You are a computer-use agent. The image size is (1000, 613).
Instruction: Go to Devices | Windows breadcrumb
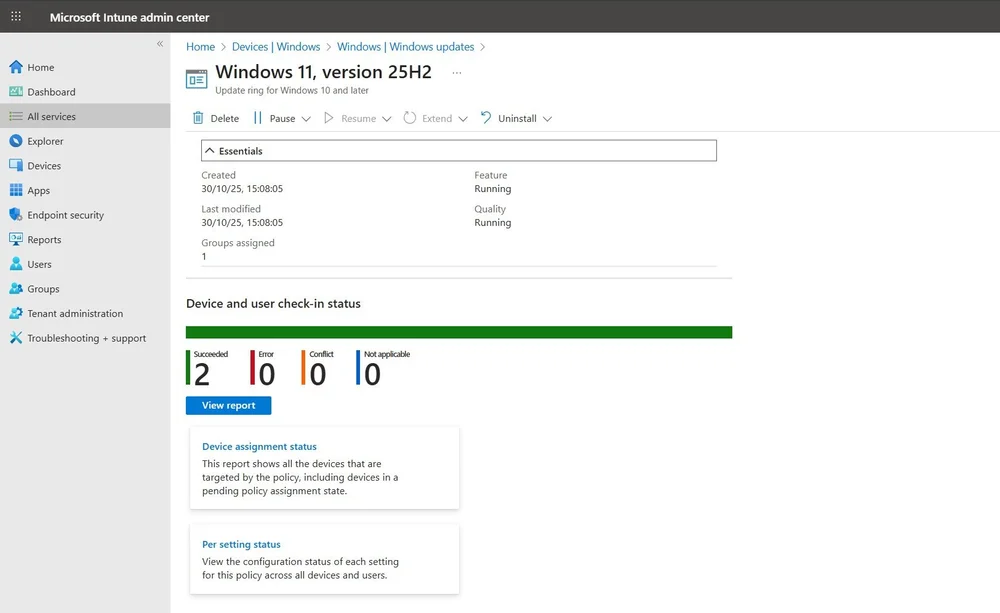click(x=276, y=47)
